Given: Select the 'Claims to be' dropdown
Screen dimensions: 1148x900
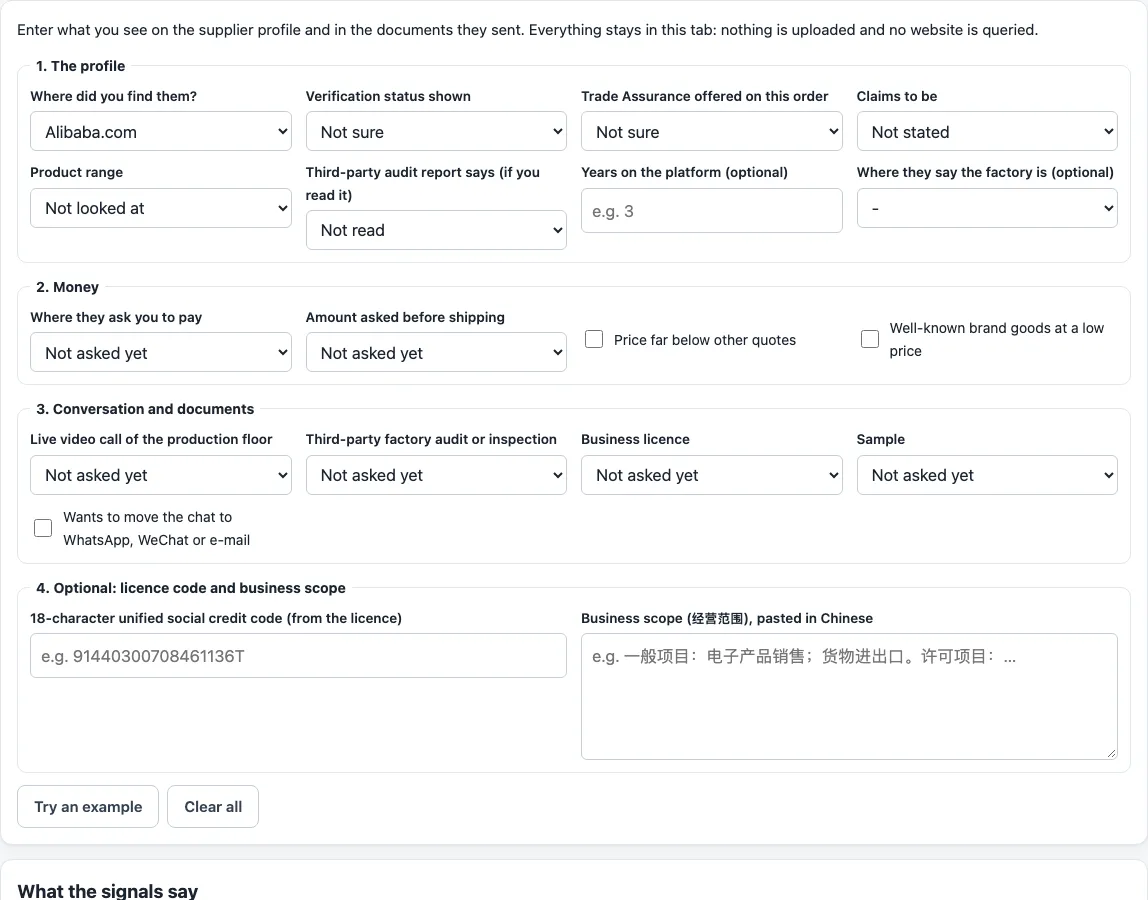Looking at the screenshot, I should coord(987,132).
